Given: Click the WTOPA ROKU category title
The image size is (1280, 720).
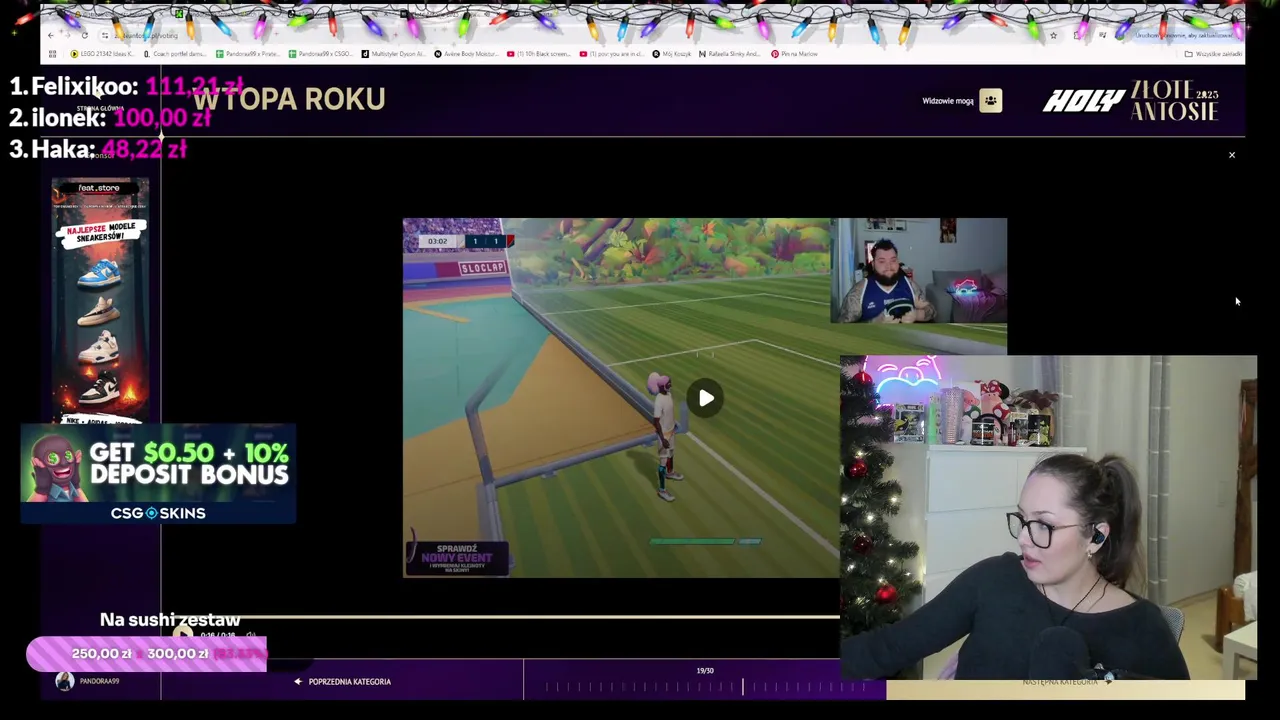Looking at the screenshot, I should 288,99.
